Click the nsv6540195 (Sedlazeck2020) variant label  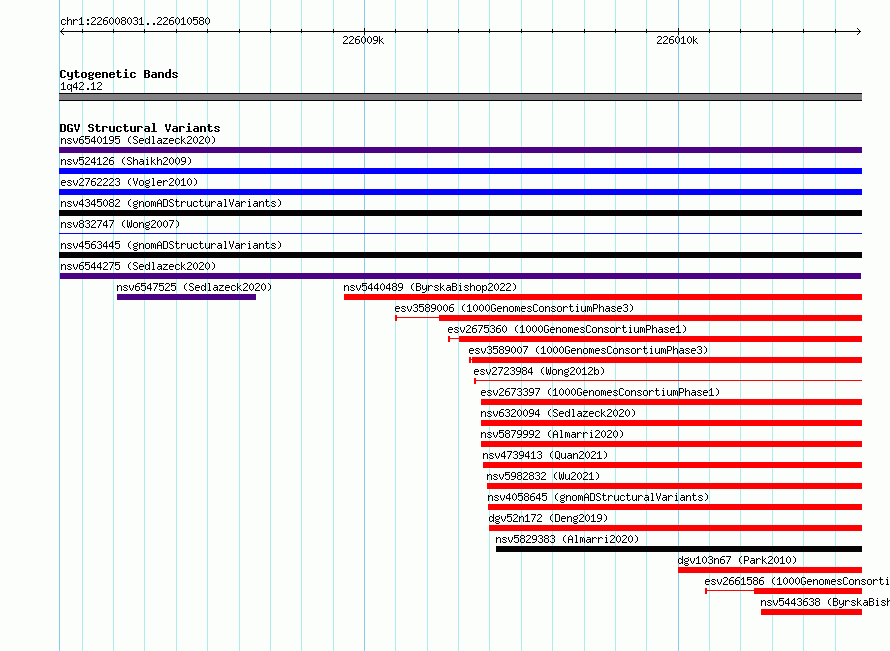(138, 140)
